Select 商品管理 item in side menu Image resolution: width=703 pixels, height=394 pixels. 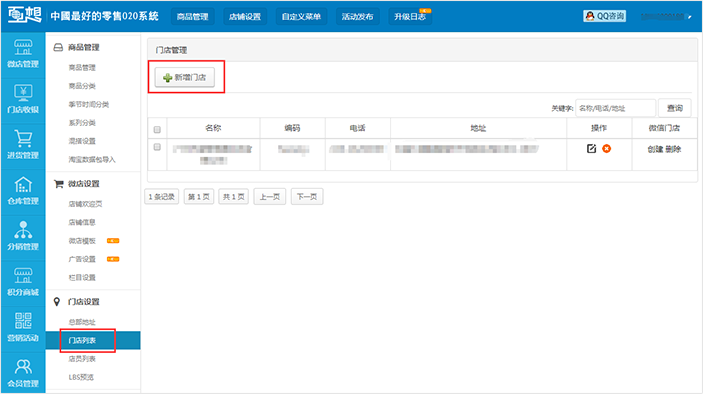82,68
